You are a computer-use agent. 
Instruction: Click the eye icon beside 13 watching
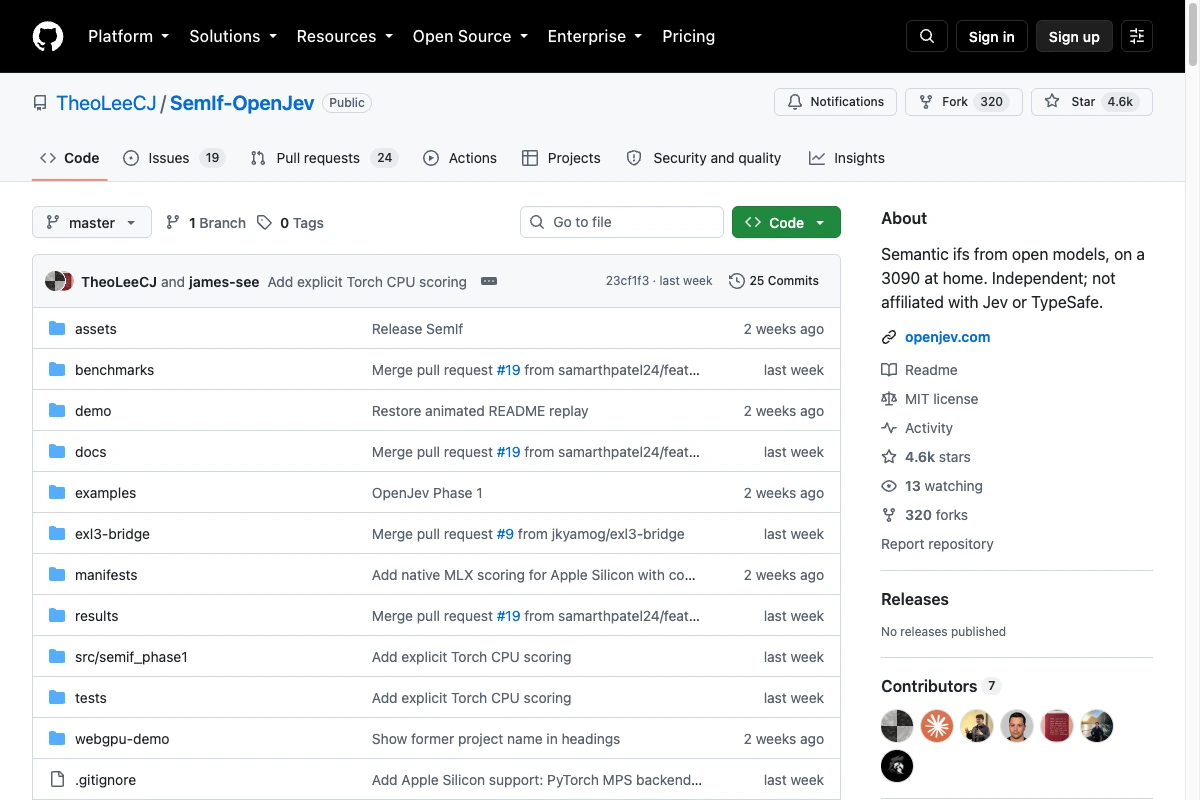pyautogui.click(x=889, y=486)
